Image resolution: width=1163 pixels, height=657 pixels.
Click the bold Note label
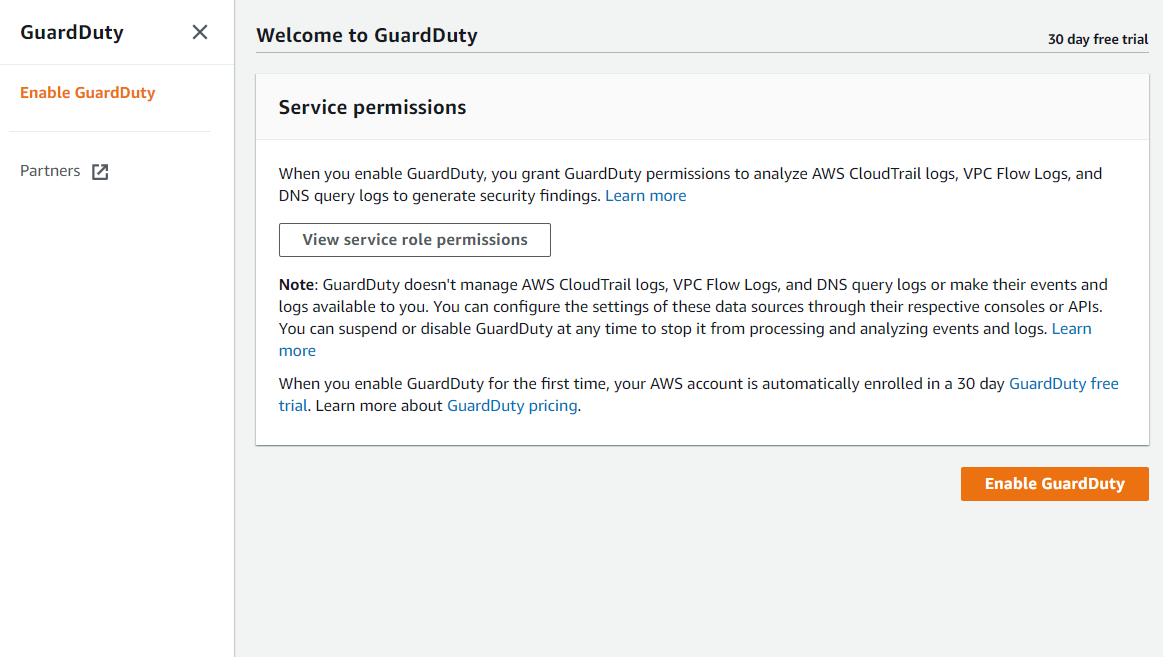[297, 285]
